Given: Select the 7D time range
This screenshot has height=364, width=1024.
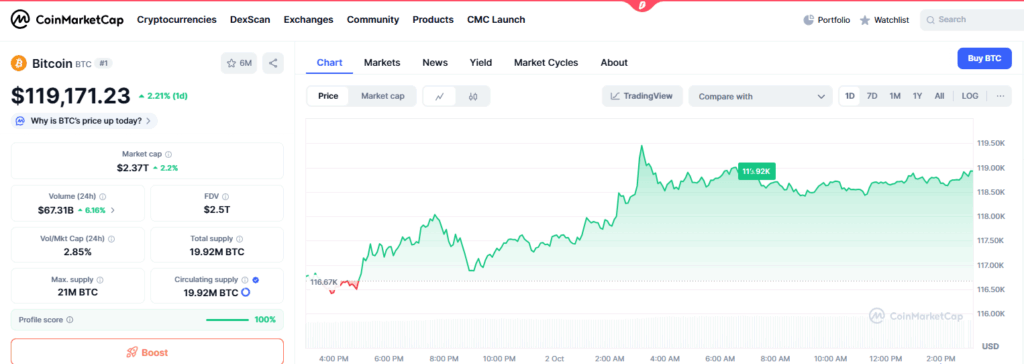Looking at the screenshot, I should point(872,96).
